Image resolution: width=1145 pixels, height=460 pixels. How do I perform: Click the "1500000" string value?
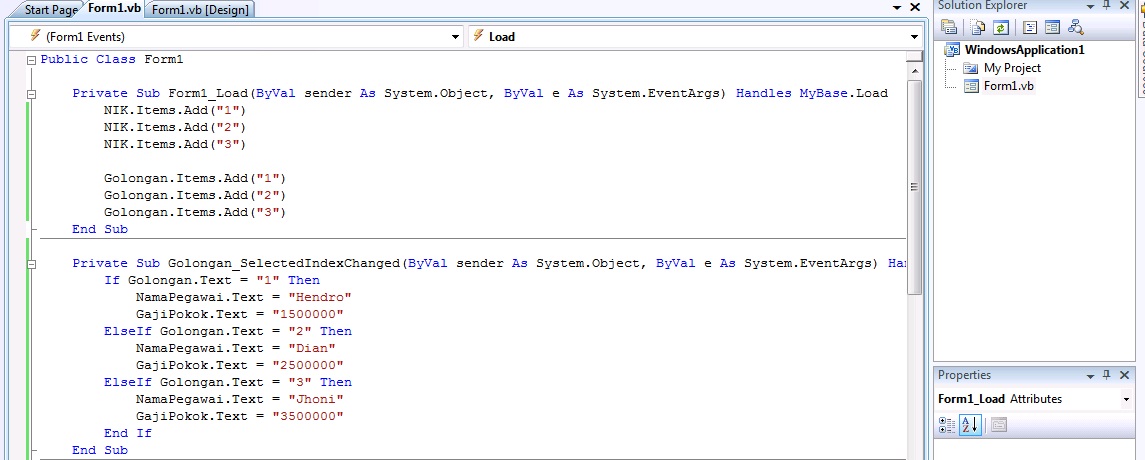click(307, 314)
